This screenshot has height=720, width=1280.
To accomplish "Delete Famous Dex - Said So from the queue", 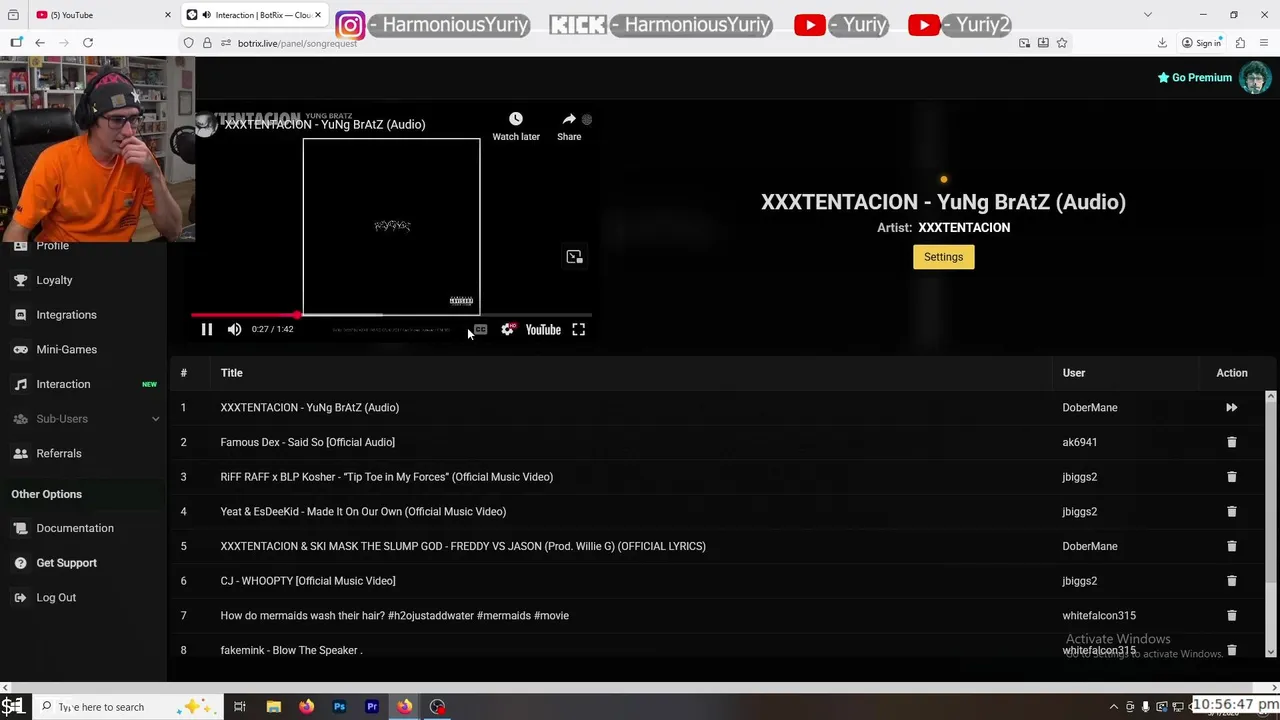I will click(1232, 442).
